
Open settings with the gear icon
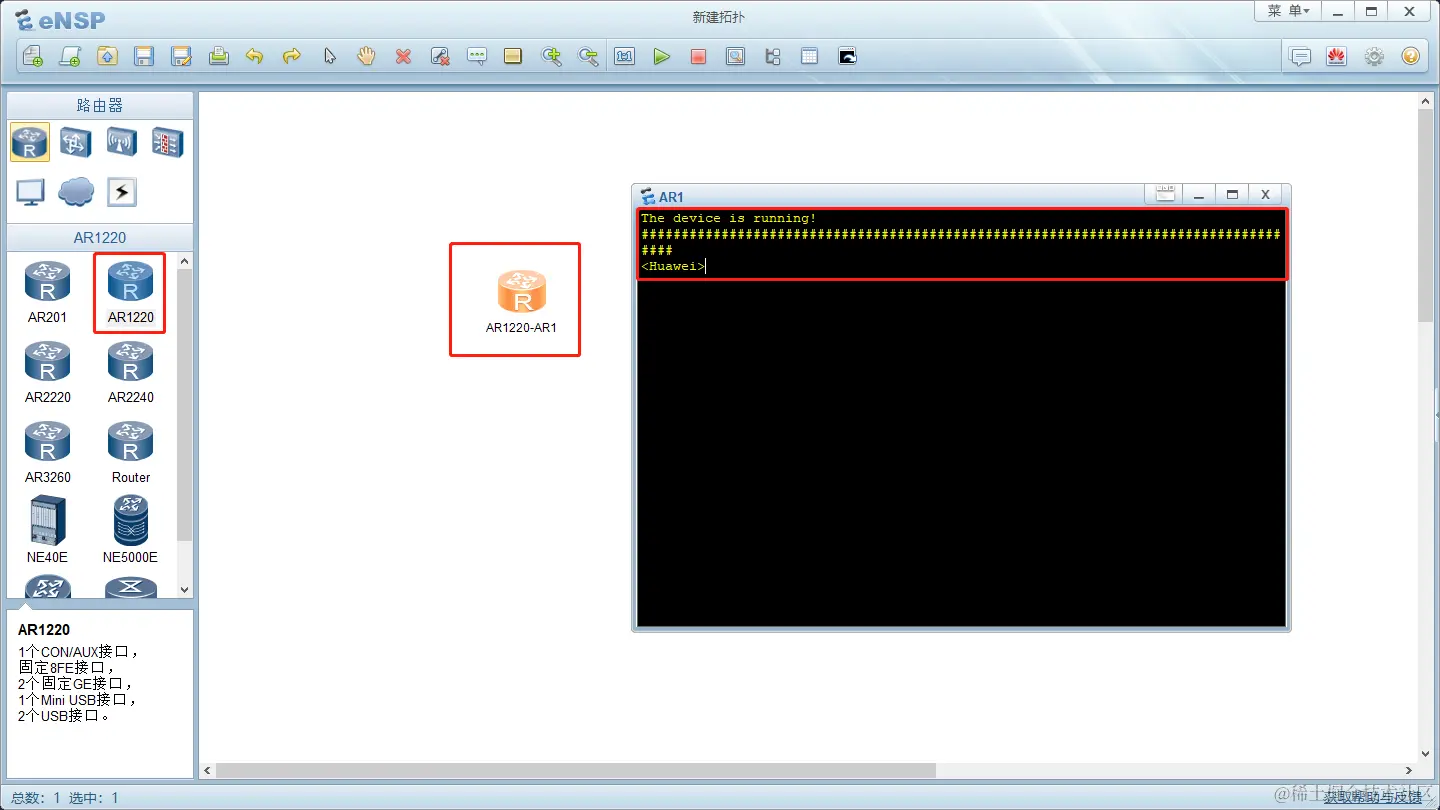pos(1374,57)
